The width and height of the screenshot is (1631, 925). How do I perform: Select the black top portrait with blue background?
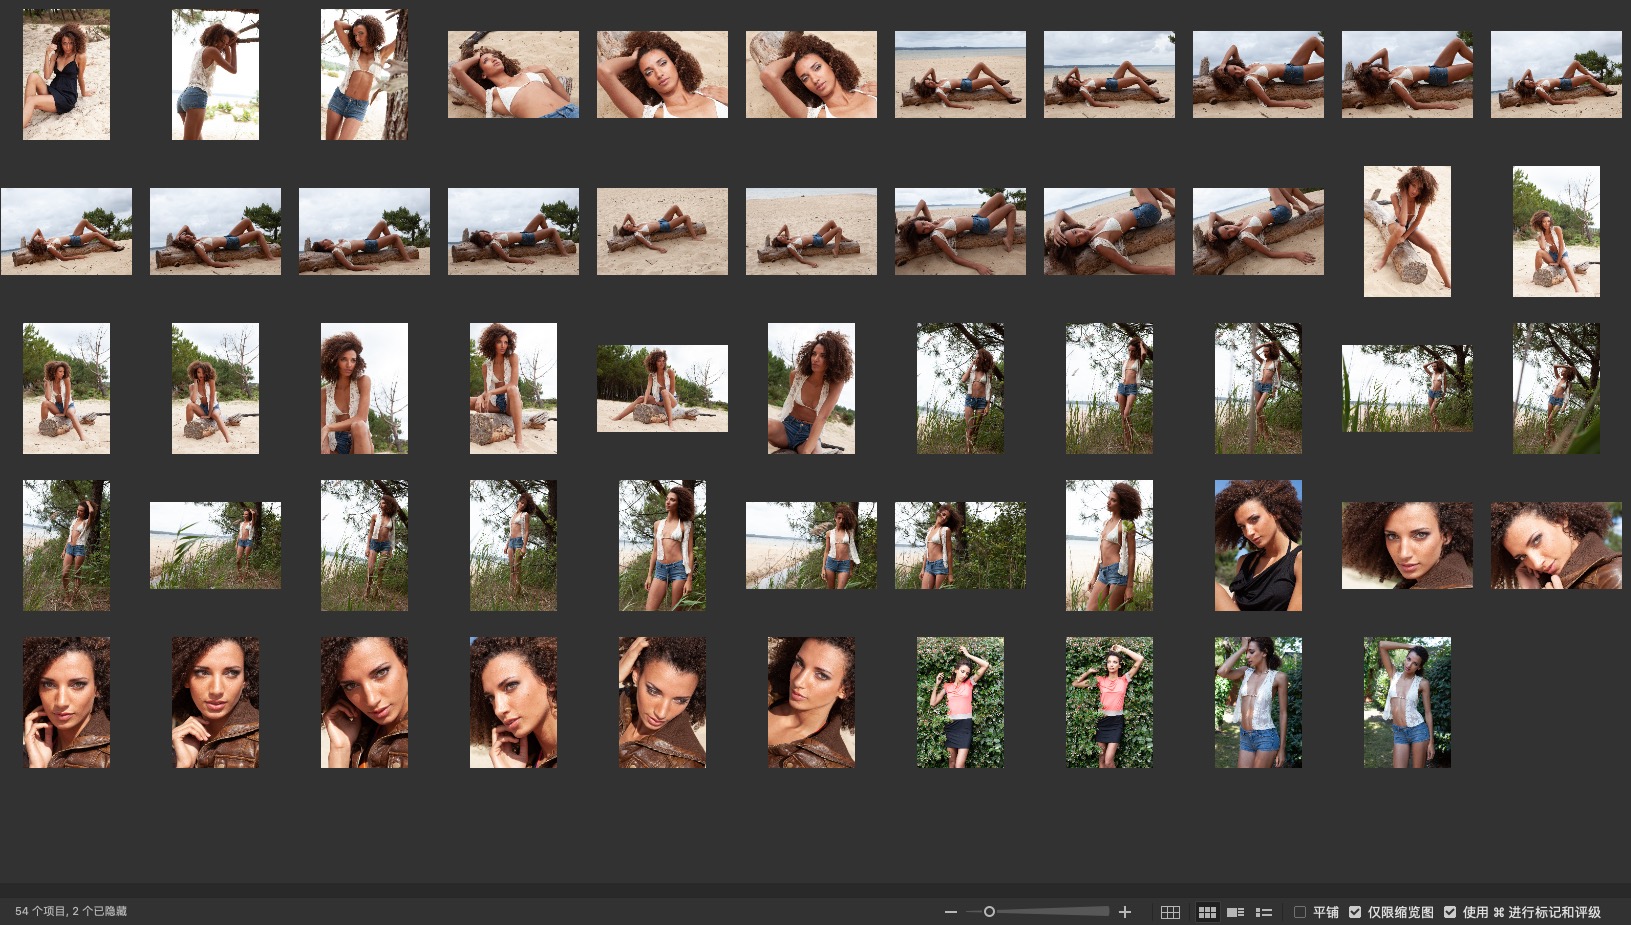[x=1258, y=545]
